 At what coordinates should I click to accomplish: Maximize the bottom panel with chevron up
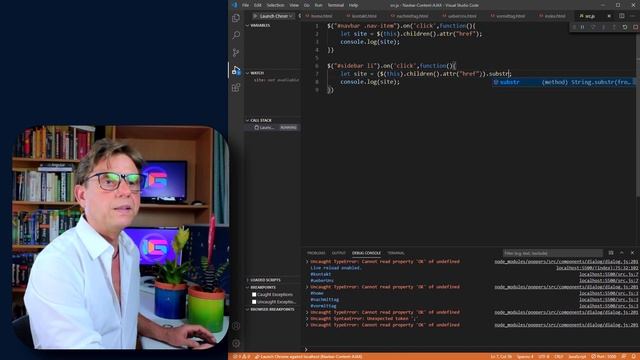(x=622, y=253)
